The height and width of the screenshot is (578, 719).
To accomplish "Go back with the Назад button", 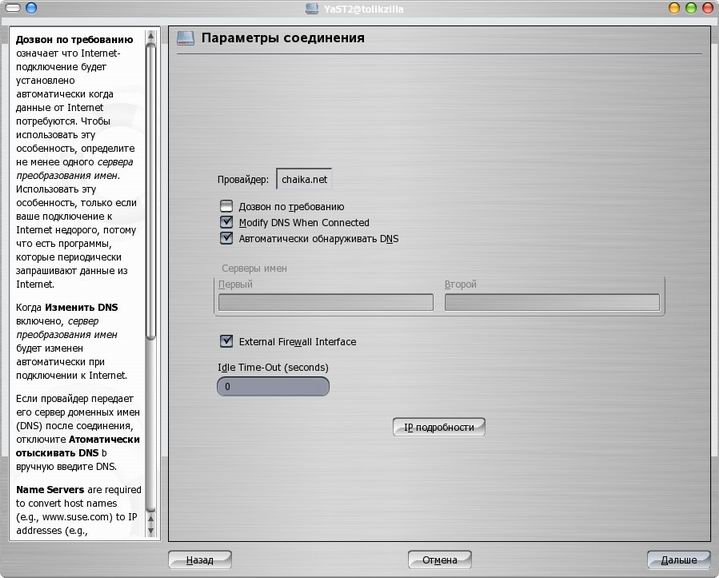I will click(x=200, y=560).
